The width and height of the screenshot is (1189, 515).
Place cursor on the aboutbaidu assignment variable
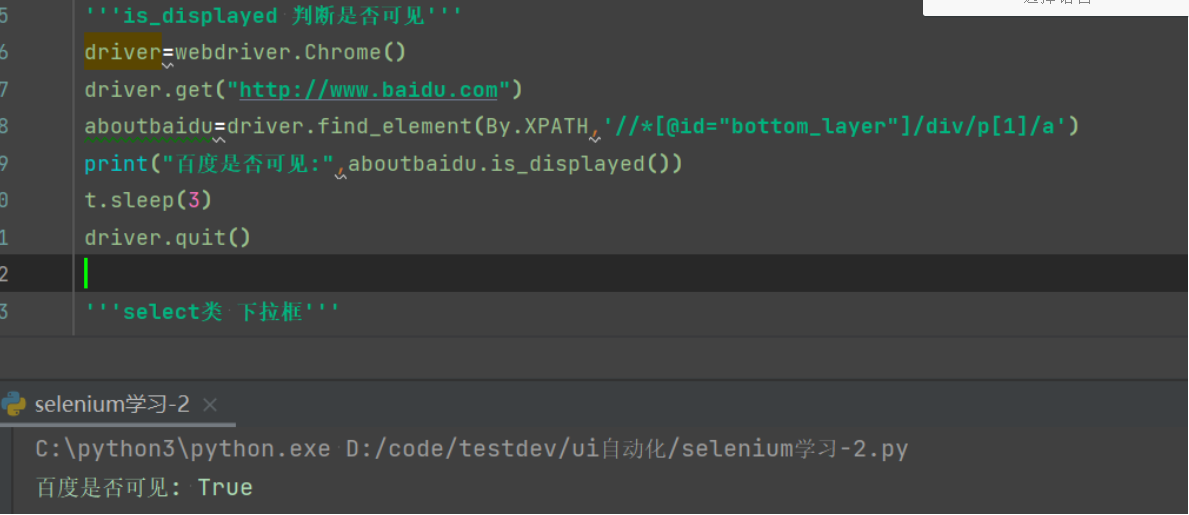148,127
